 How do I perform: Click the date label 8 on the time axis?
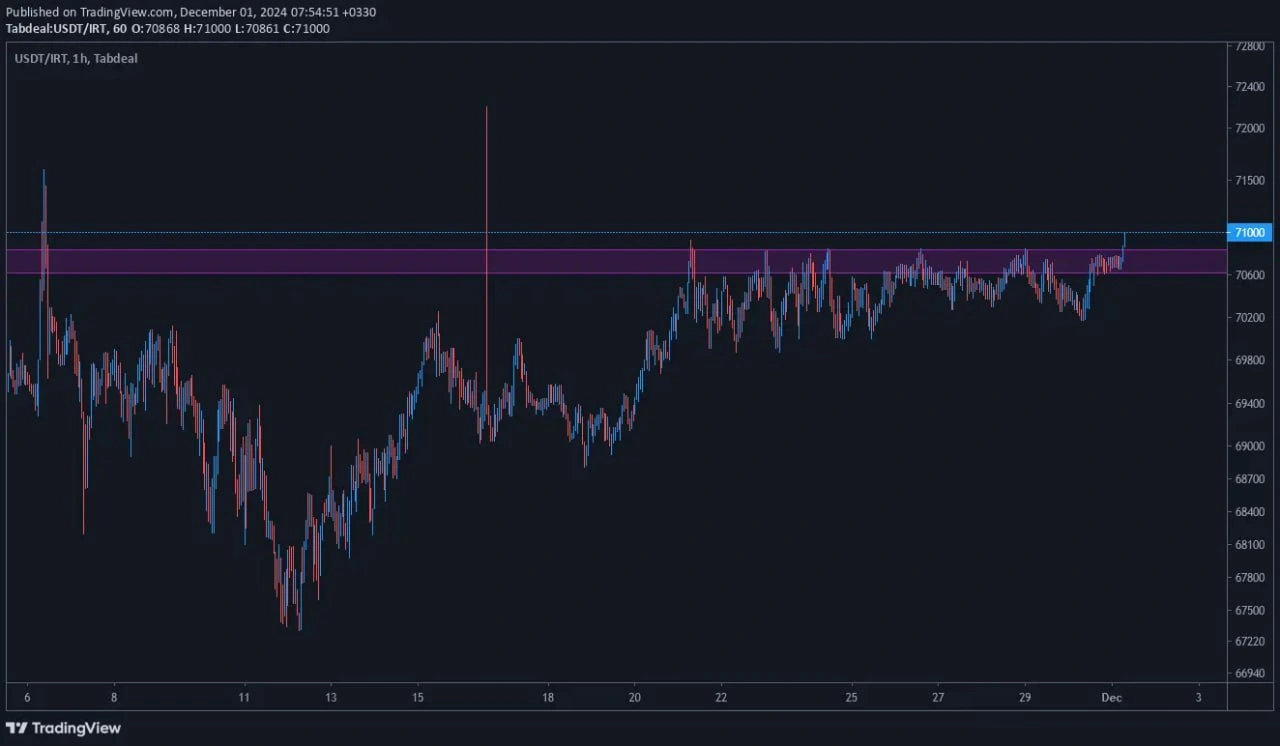point(114,697)
